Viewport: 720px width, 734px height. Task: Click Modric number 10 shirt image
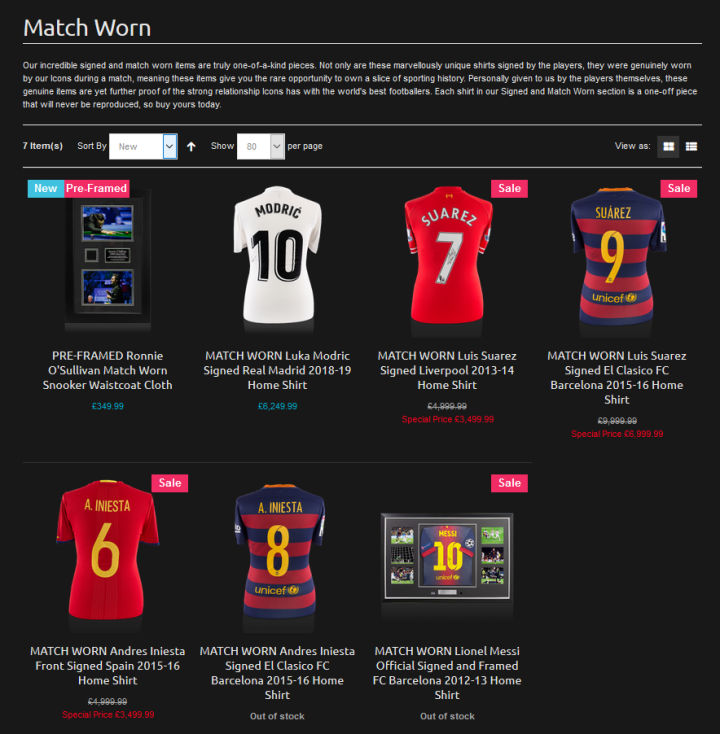coord(277,255)
